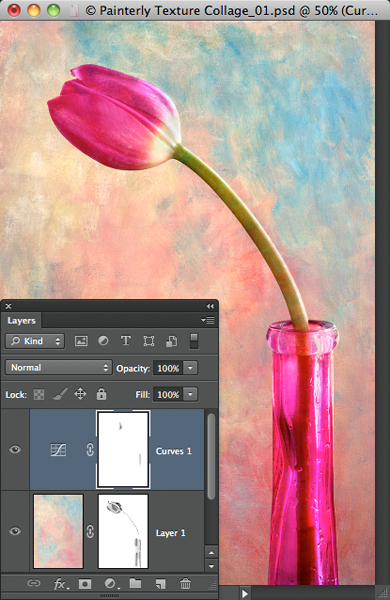Click the Add layer mask icon
Screen dimensions: 390x600
(x=85, y=584)
